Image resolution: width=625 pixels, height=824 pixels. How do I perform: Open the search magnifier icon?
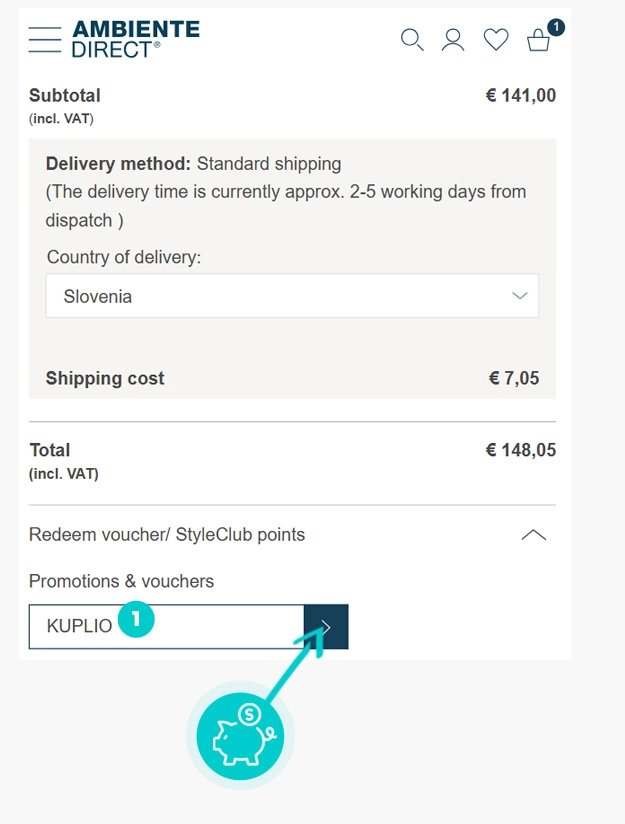412,40
